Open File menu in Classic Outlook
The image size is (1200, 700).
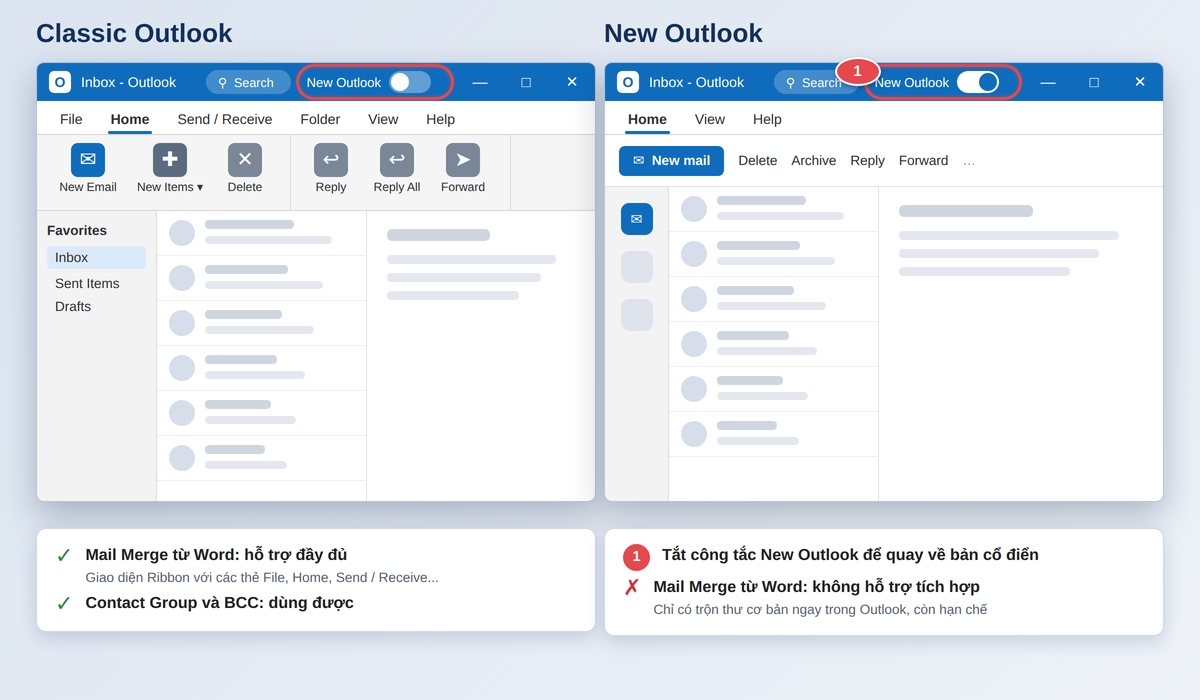(71, 119)
